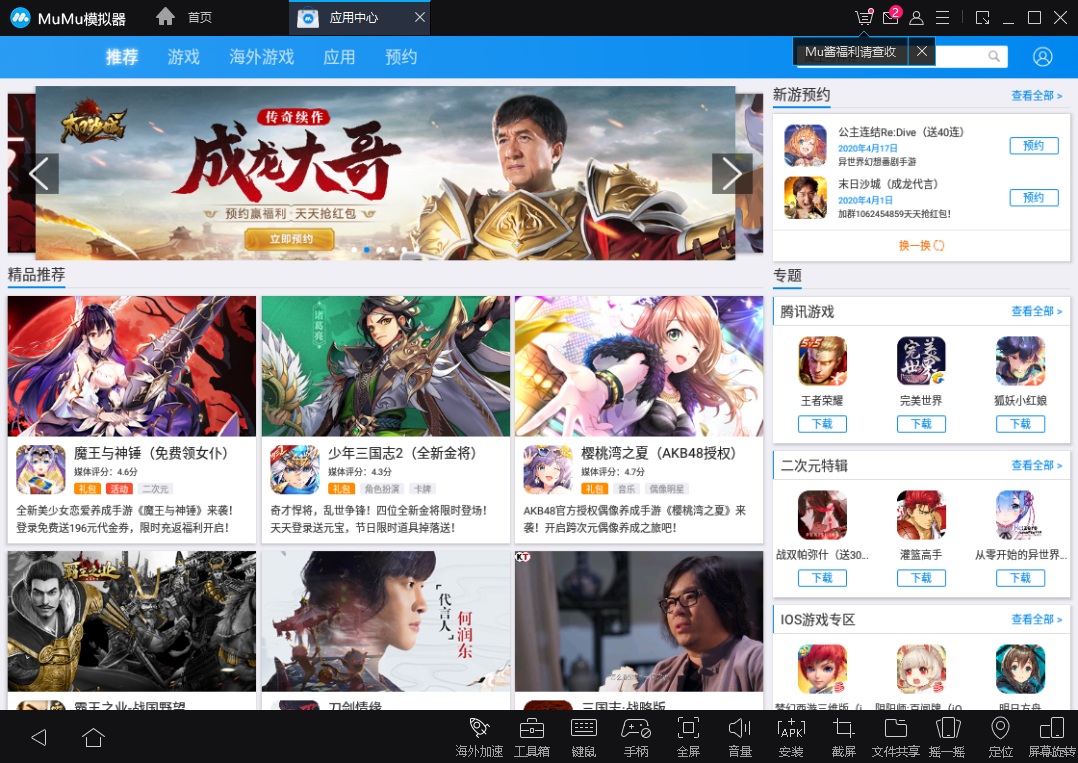1078x763 pixels.
Task: Click 查看全部 next to 腾讯游戏
Action: [x=1036, y=311]
